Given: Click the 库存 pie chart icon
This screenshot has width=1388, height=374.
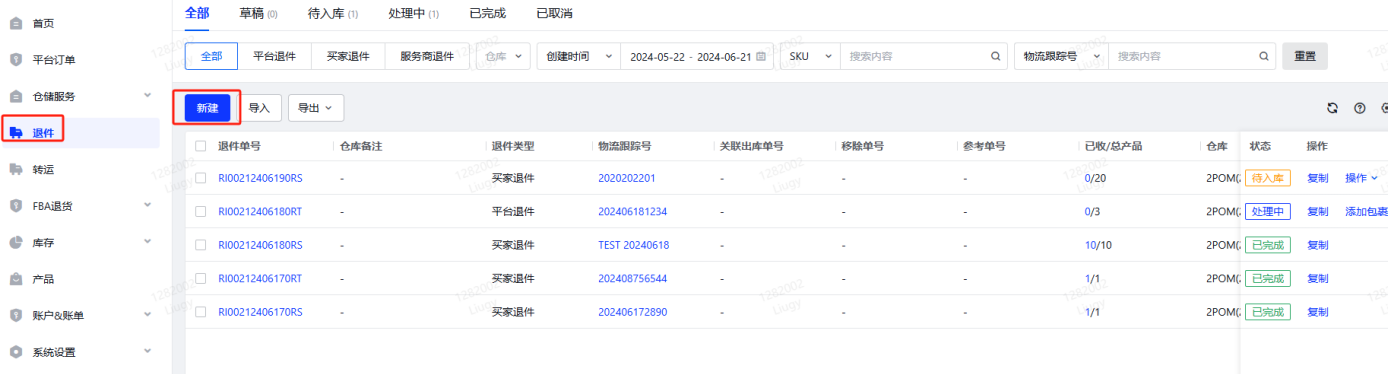Looking at the screenshot, I should (x=16, y=242).
